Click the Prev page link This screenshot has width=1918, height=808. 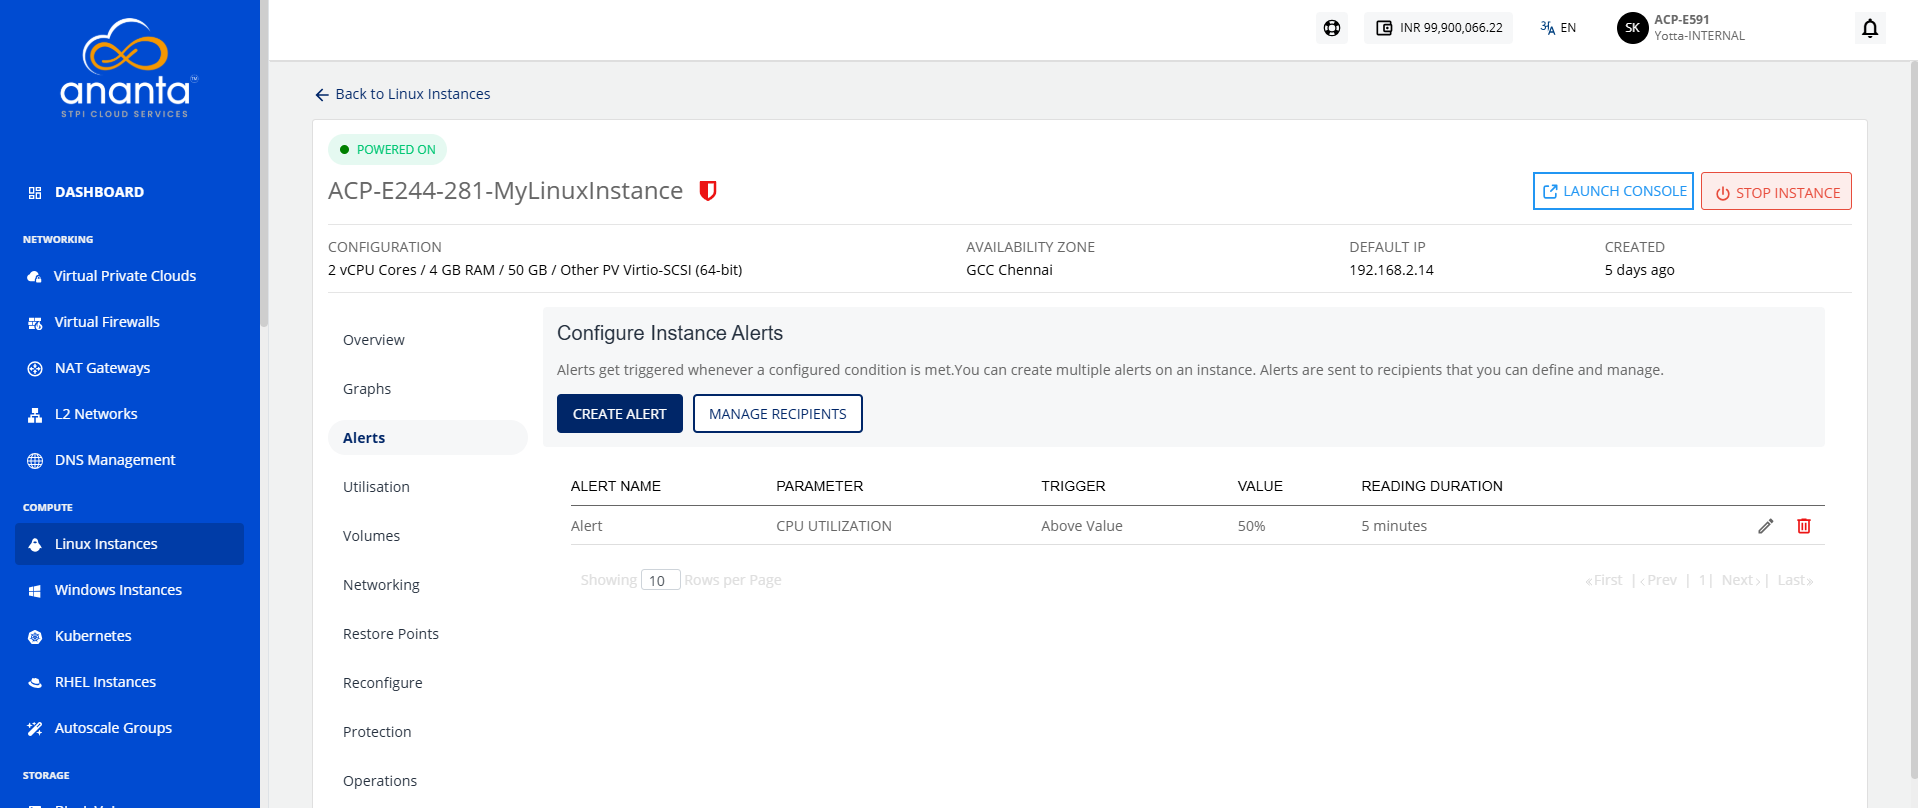coord(1659,580)
